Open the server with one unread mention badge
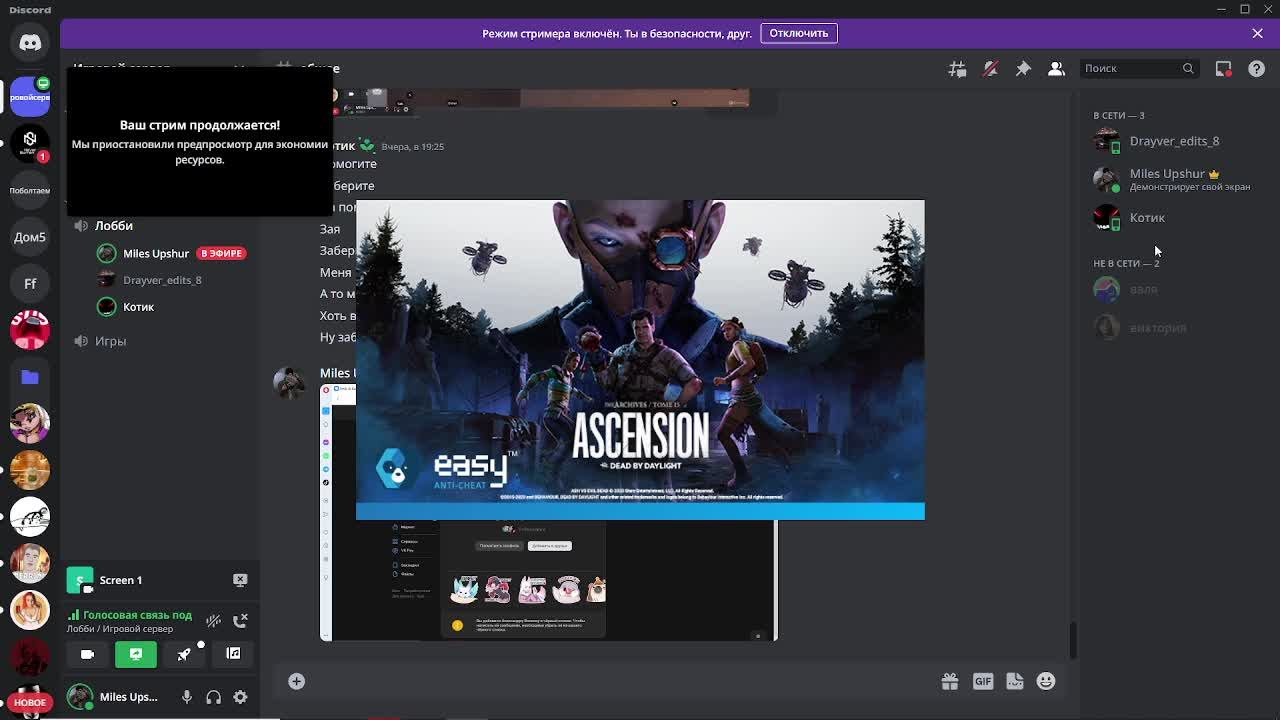The width and height of the screenshot is (1280, 720). [x=30, y=143]
